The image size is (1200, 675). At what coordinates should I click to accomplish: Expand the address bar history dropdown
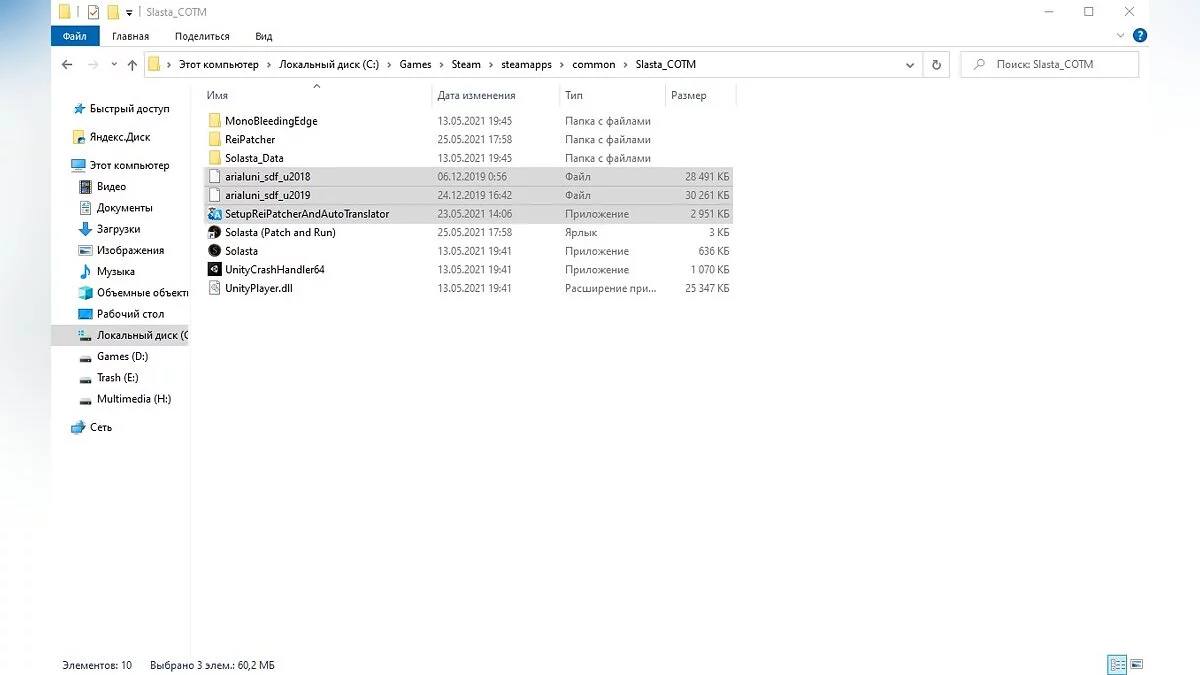click(x=910, y=65)
